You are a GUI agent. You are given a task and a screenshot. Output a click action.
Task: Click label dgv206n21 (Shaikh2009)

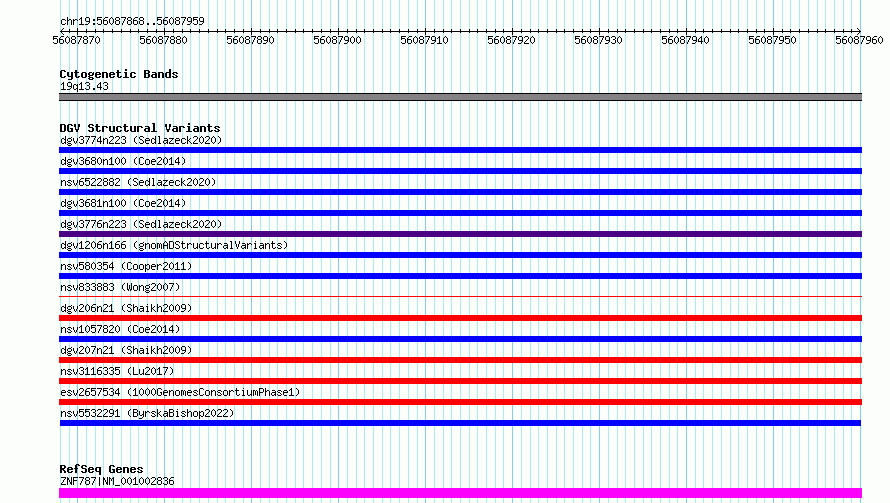pyautogui.click(x=126, y=308)
